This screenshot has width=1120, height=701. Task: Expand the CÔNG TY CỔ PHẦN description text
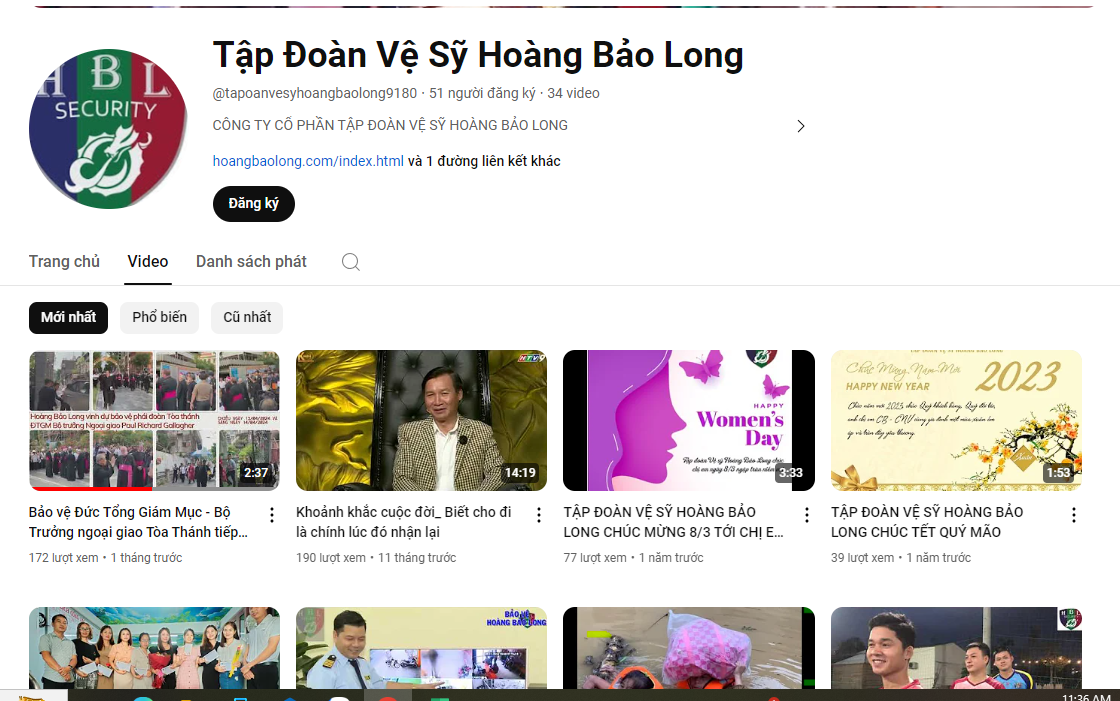click(x=390, y=126)
